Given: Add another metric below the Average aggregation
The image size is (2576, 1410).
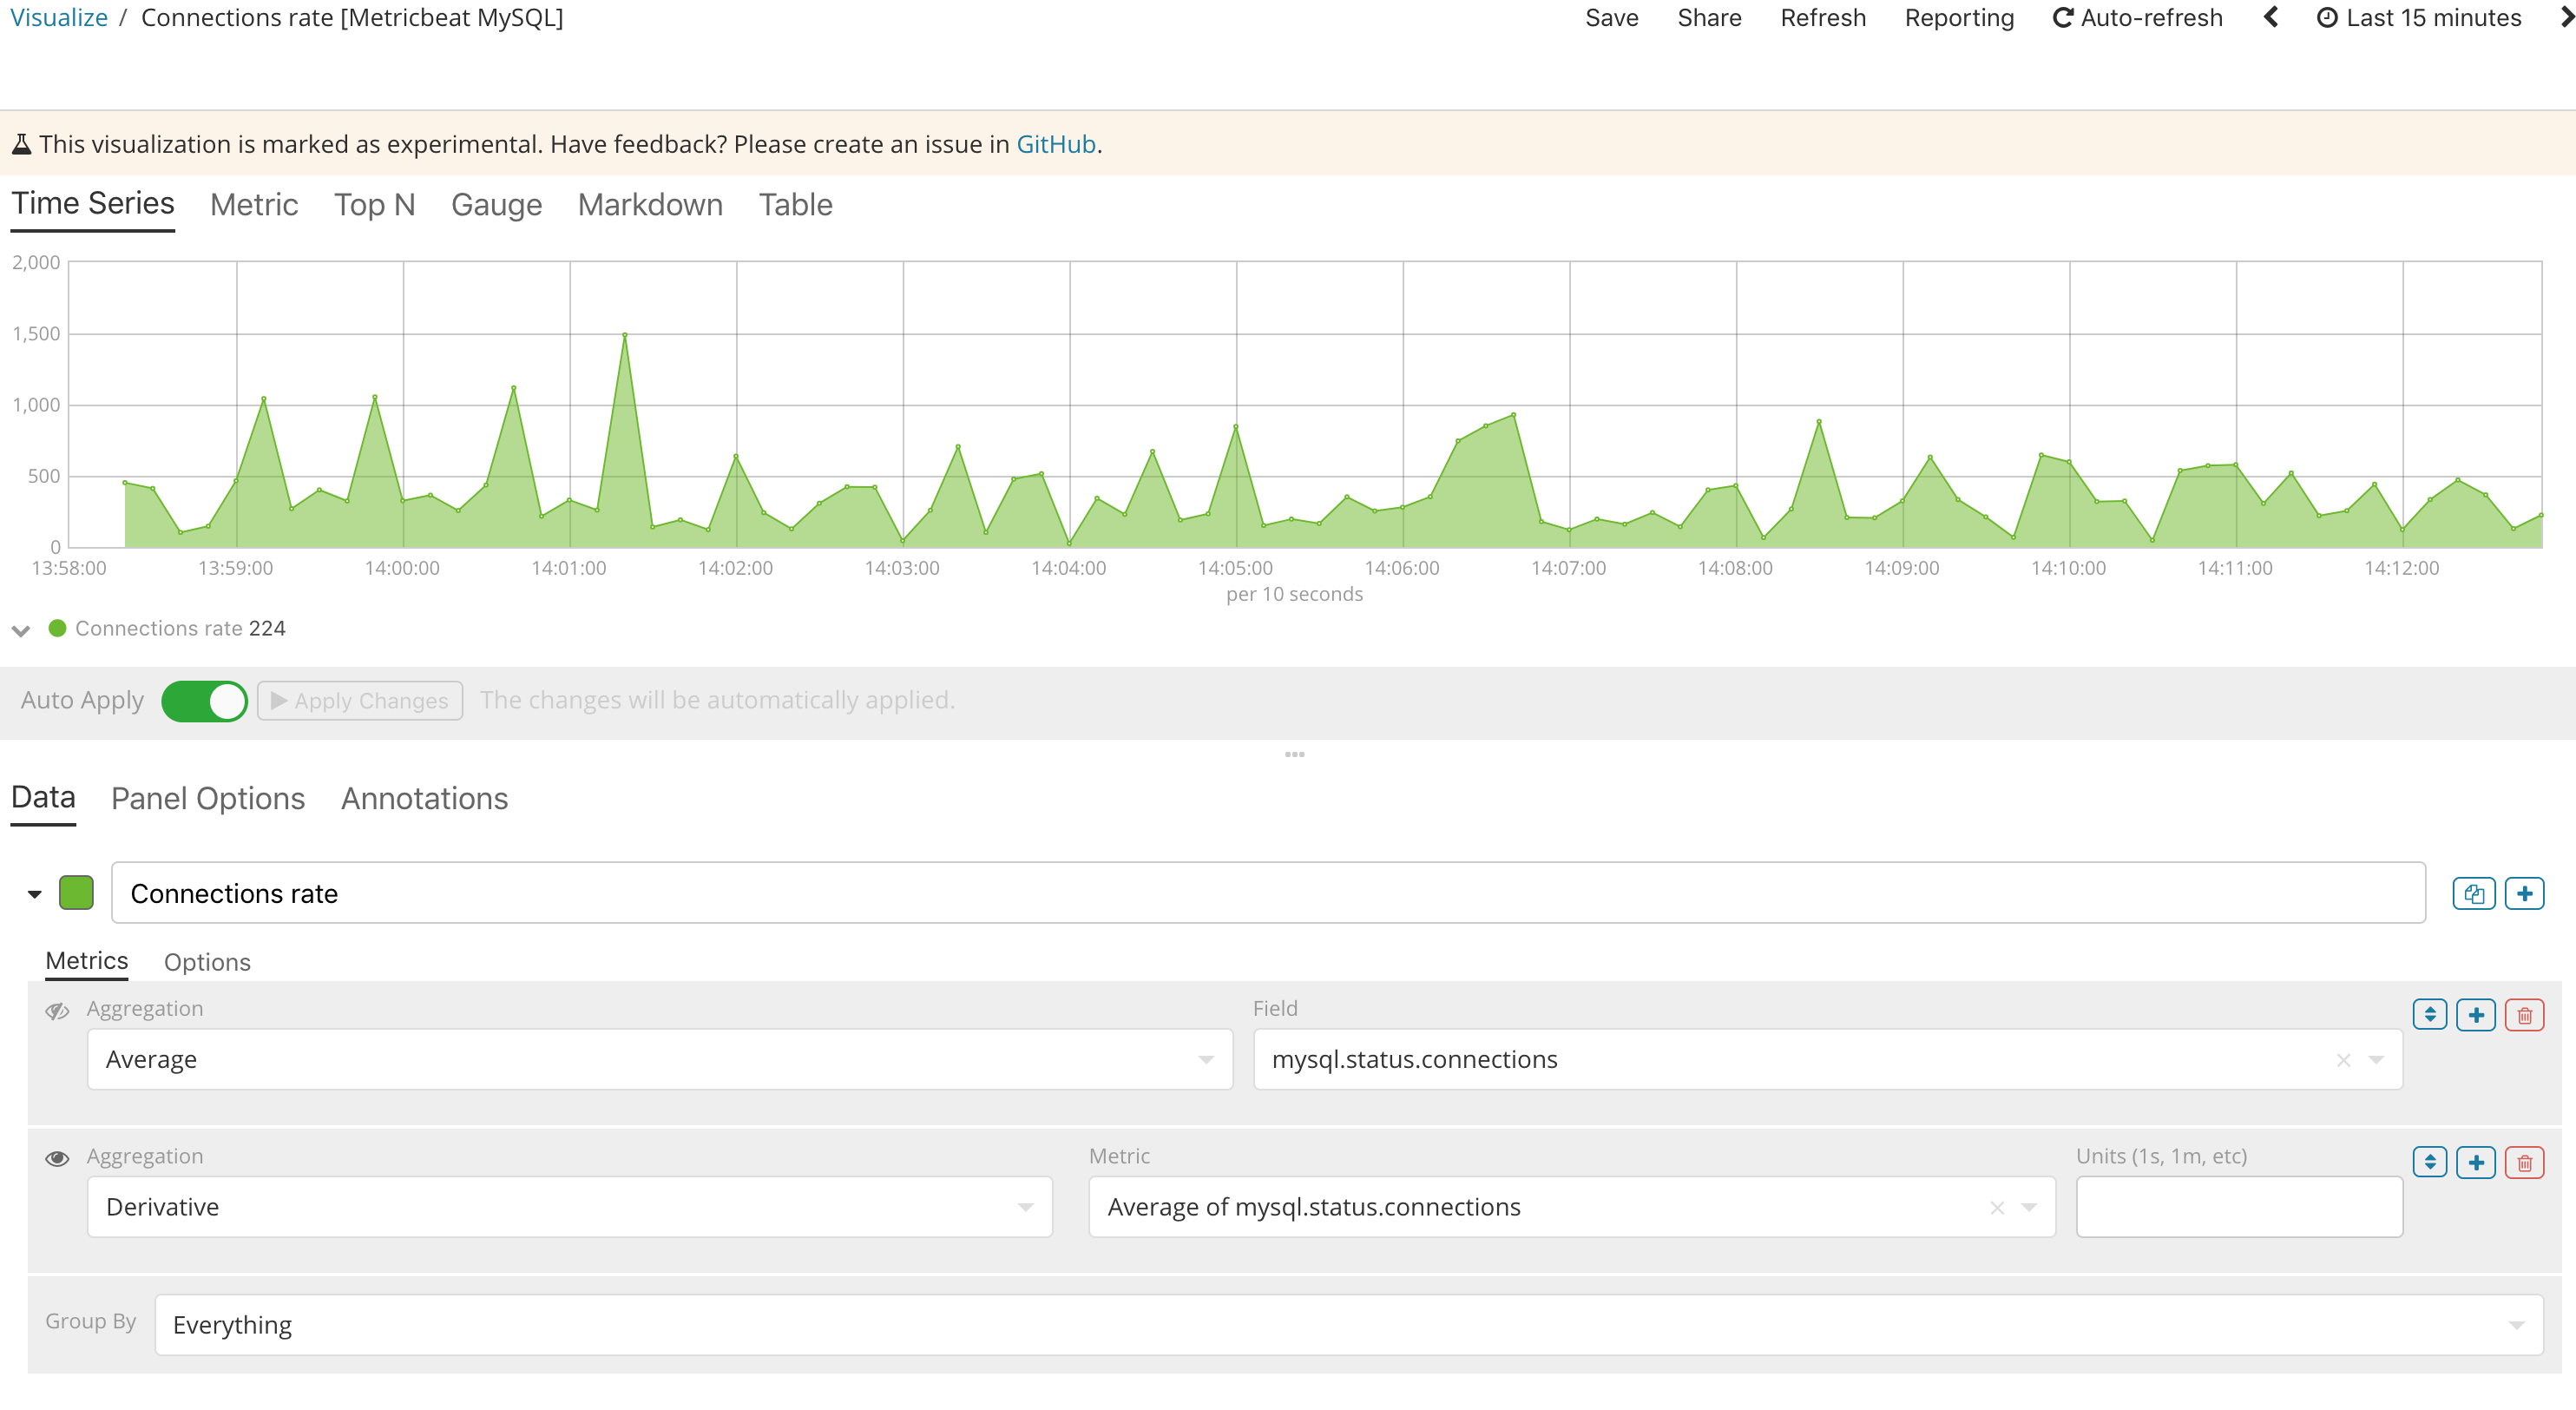Looking at the screenshot, I should pyautogui.click(x=2477, y=1013).
